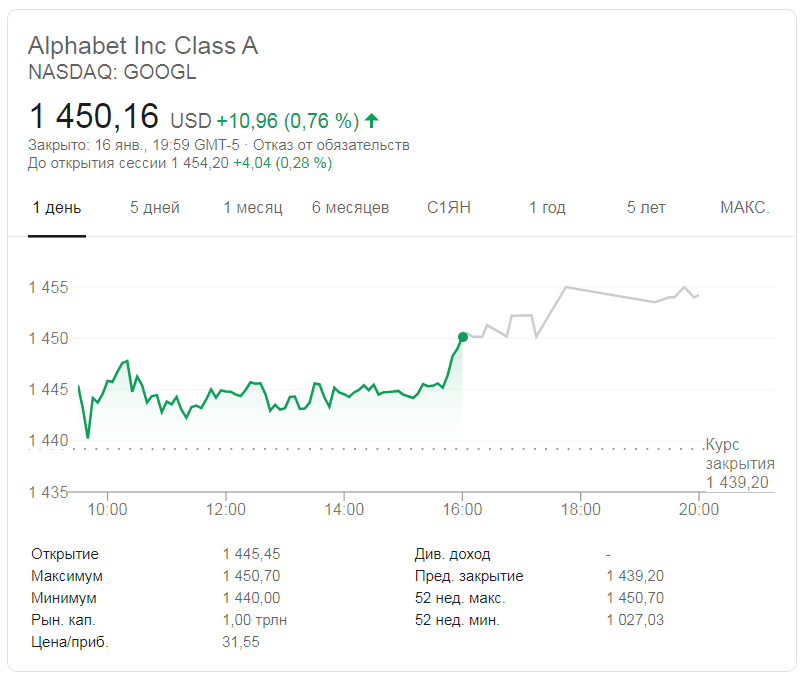This screenshot has width=807, height=680.
Task: View the "5 лет" chart range
Action: pyautogui.click(x=646, y=208)
